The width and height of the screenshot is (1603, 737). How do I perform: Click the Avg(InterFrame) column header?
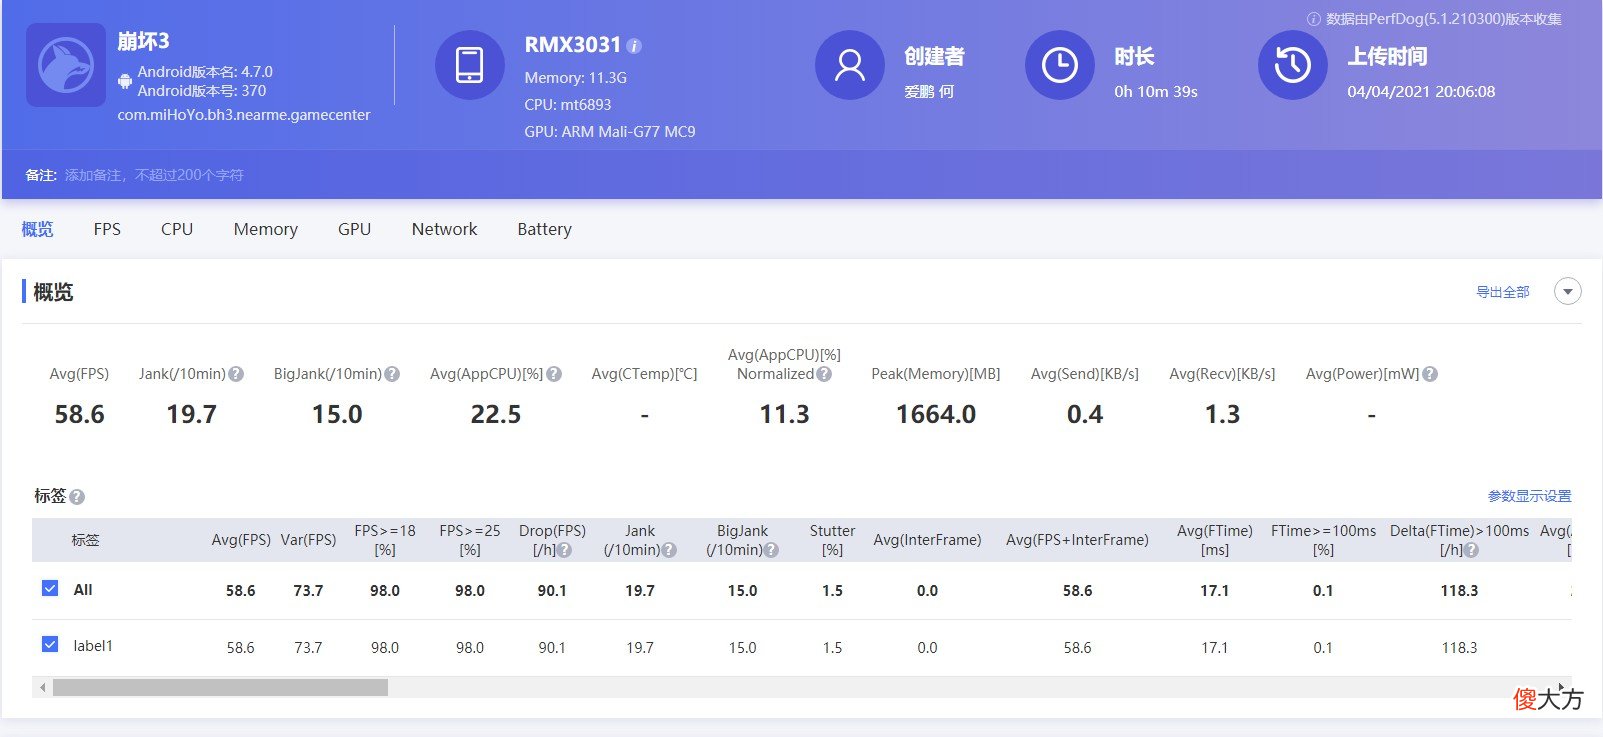click(x=927, y=540)
